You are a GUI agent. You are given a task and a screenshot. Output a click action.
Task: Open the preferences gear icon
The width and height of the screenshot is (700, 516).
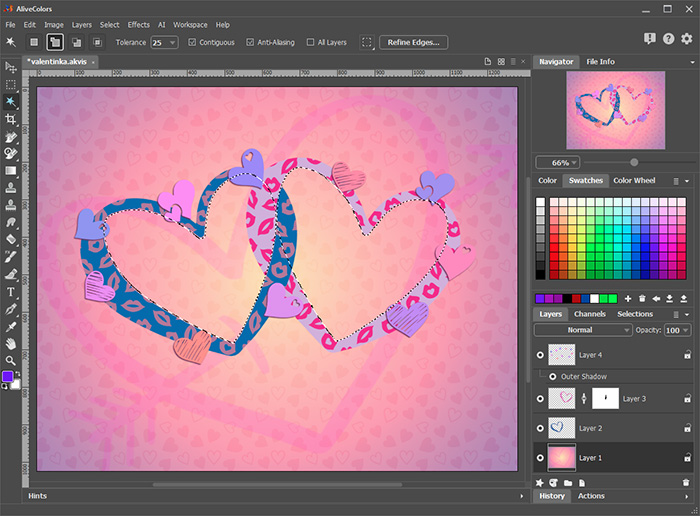pyautogui.click(x=687, y=39)
